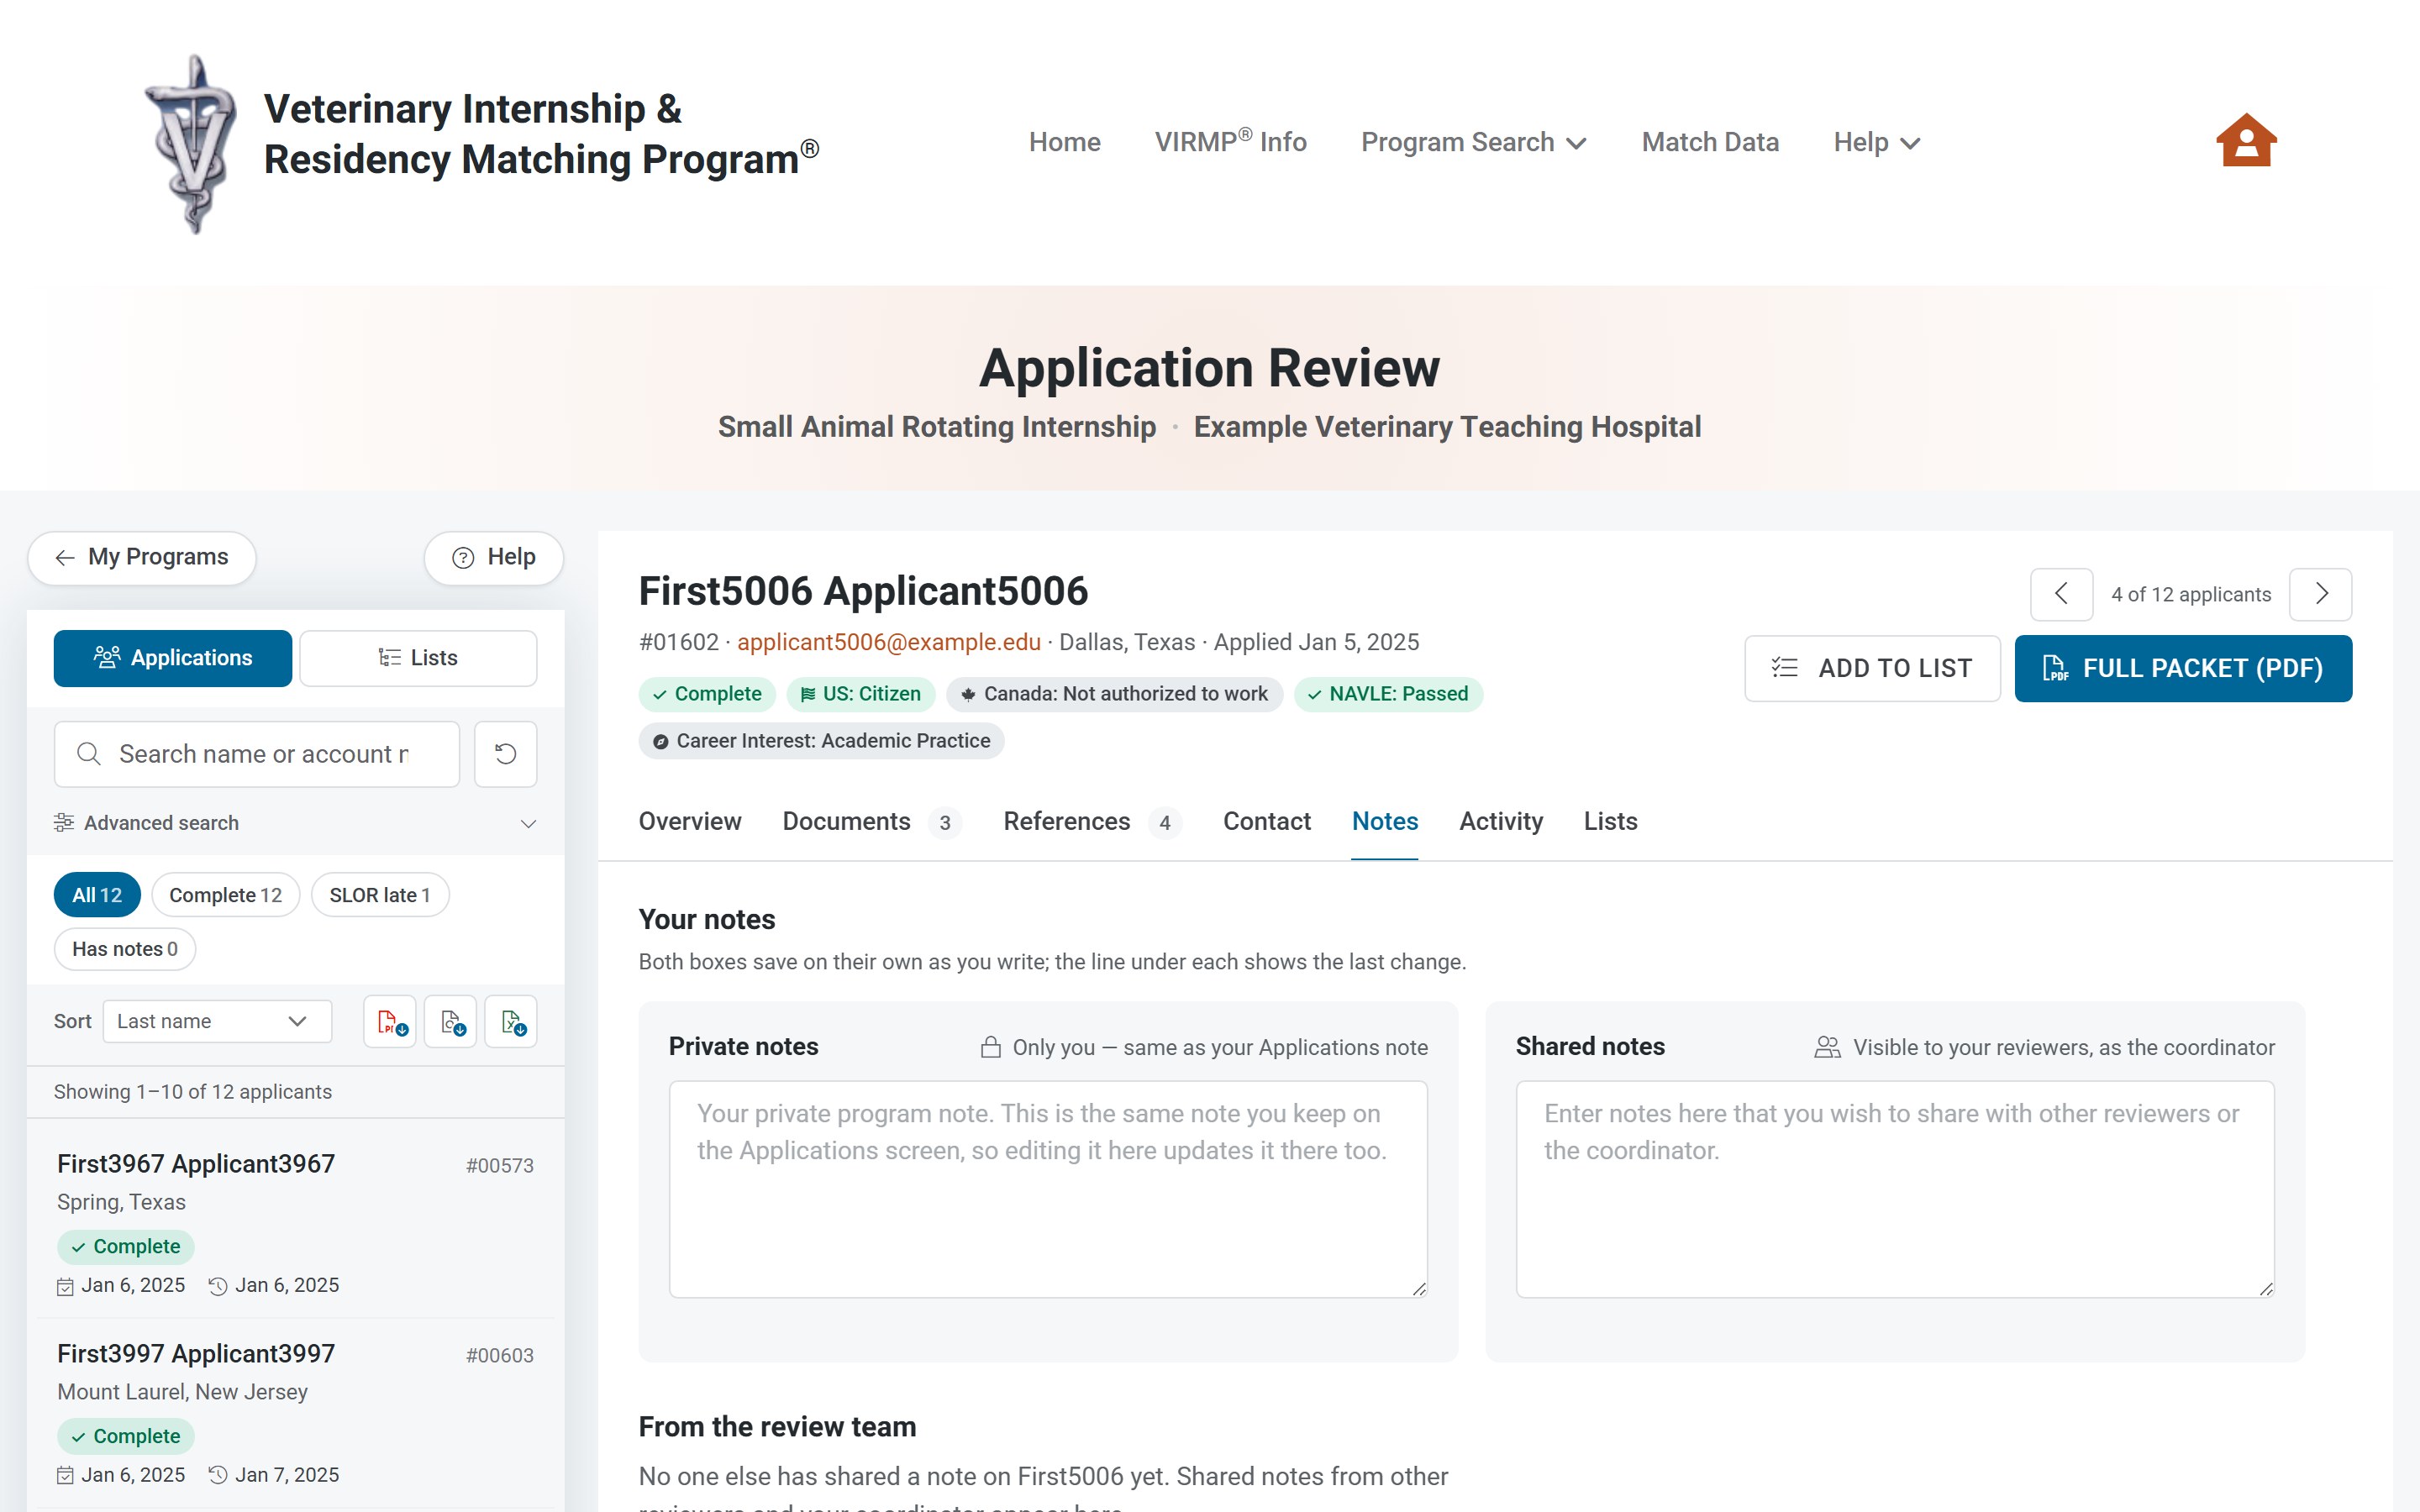Click the people icon on Shared notes
The image size is (2420, 1512).
1827,1047
